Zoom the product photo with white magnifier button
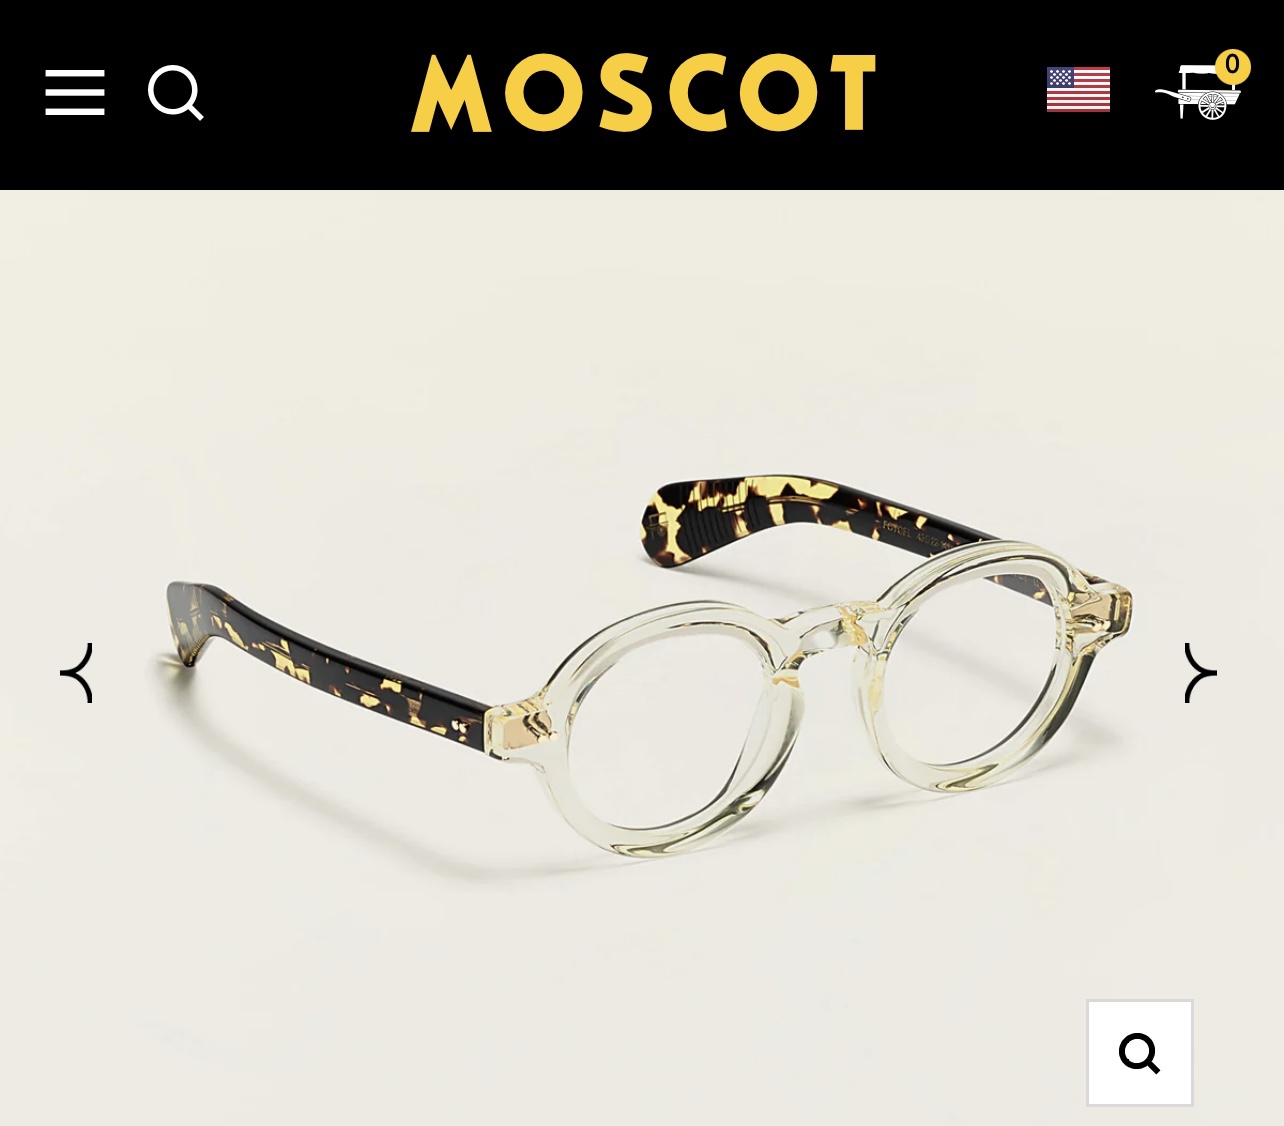The width and height of the screenshot is (1284, 1126). (1140, 1053)
